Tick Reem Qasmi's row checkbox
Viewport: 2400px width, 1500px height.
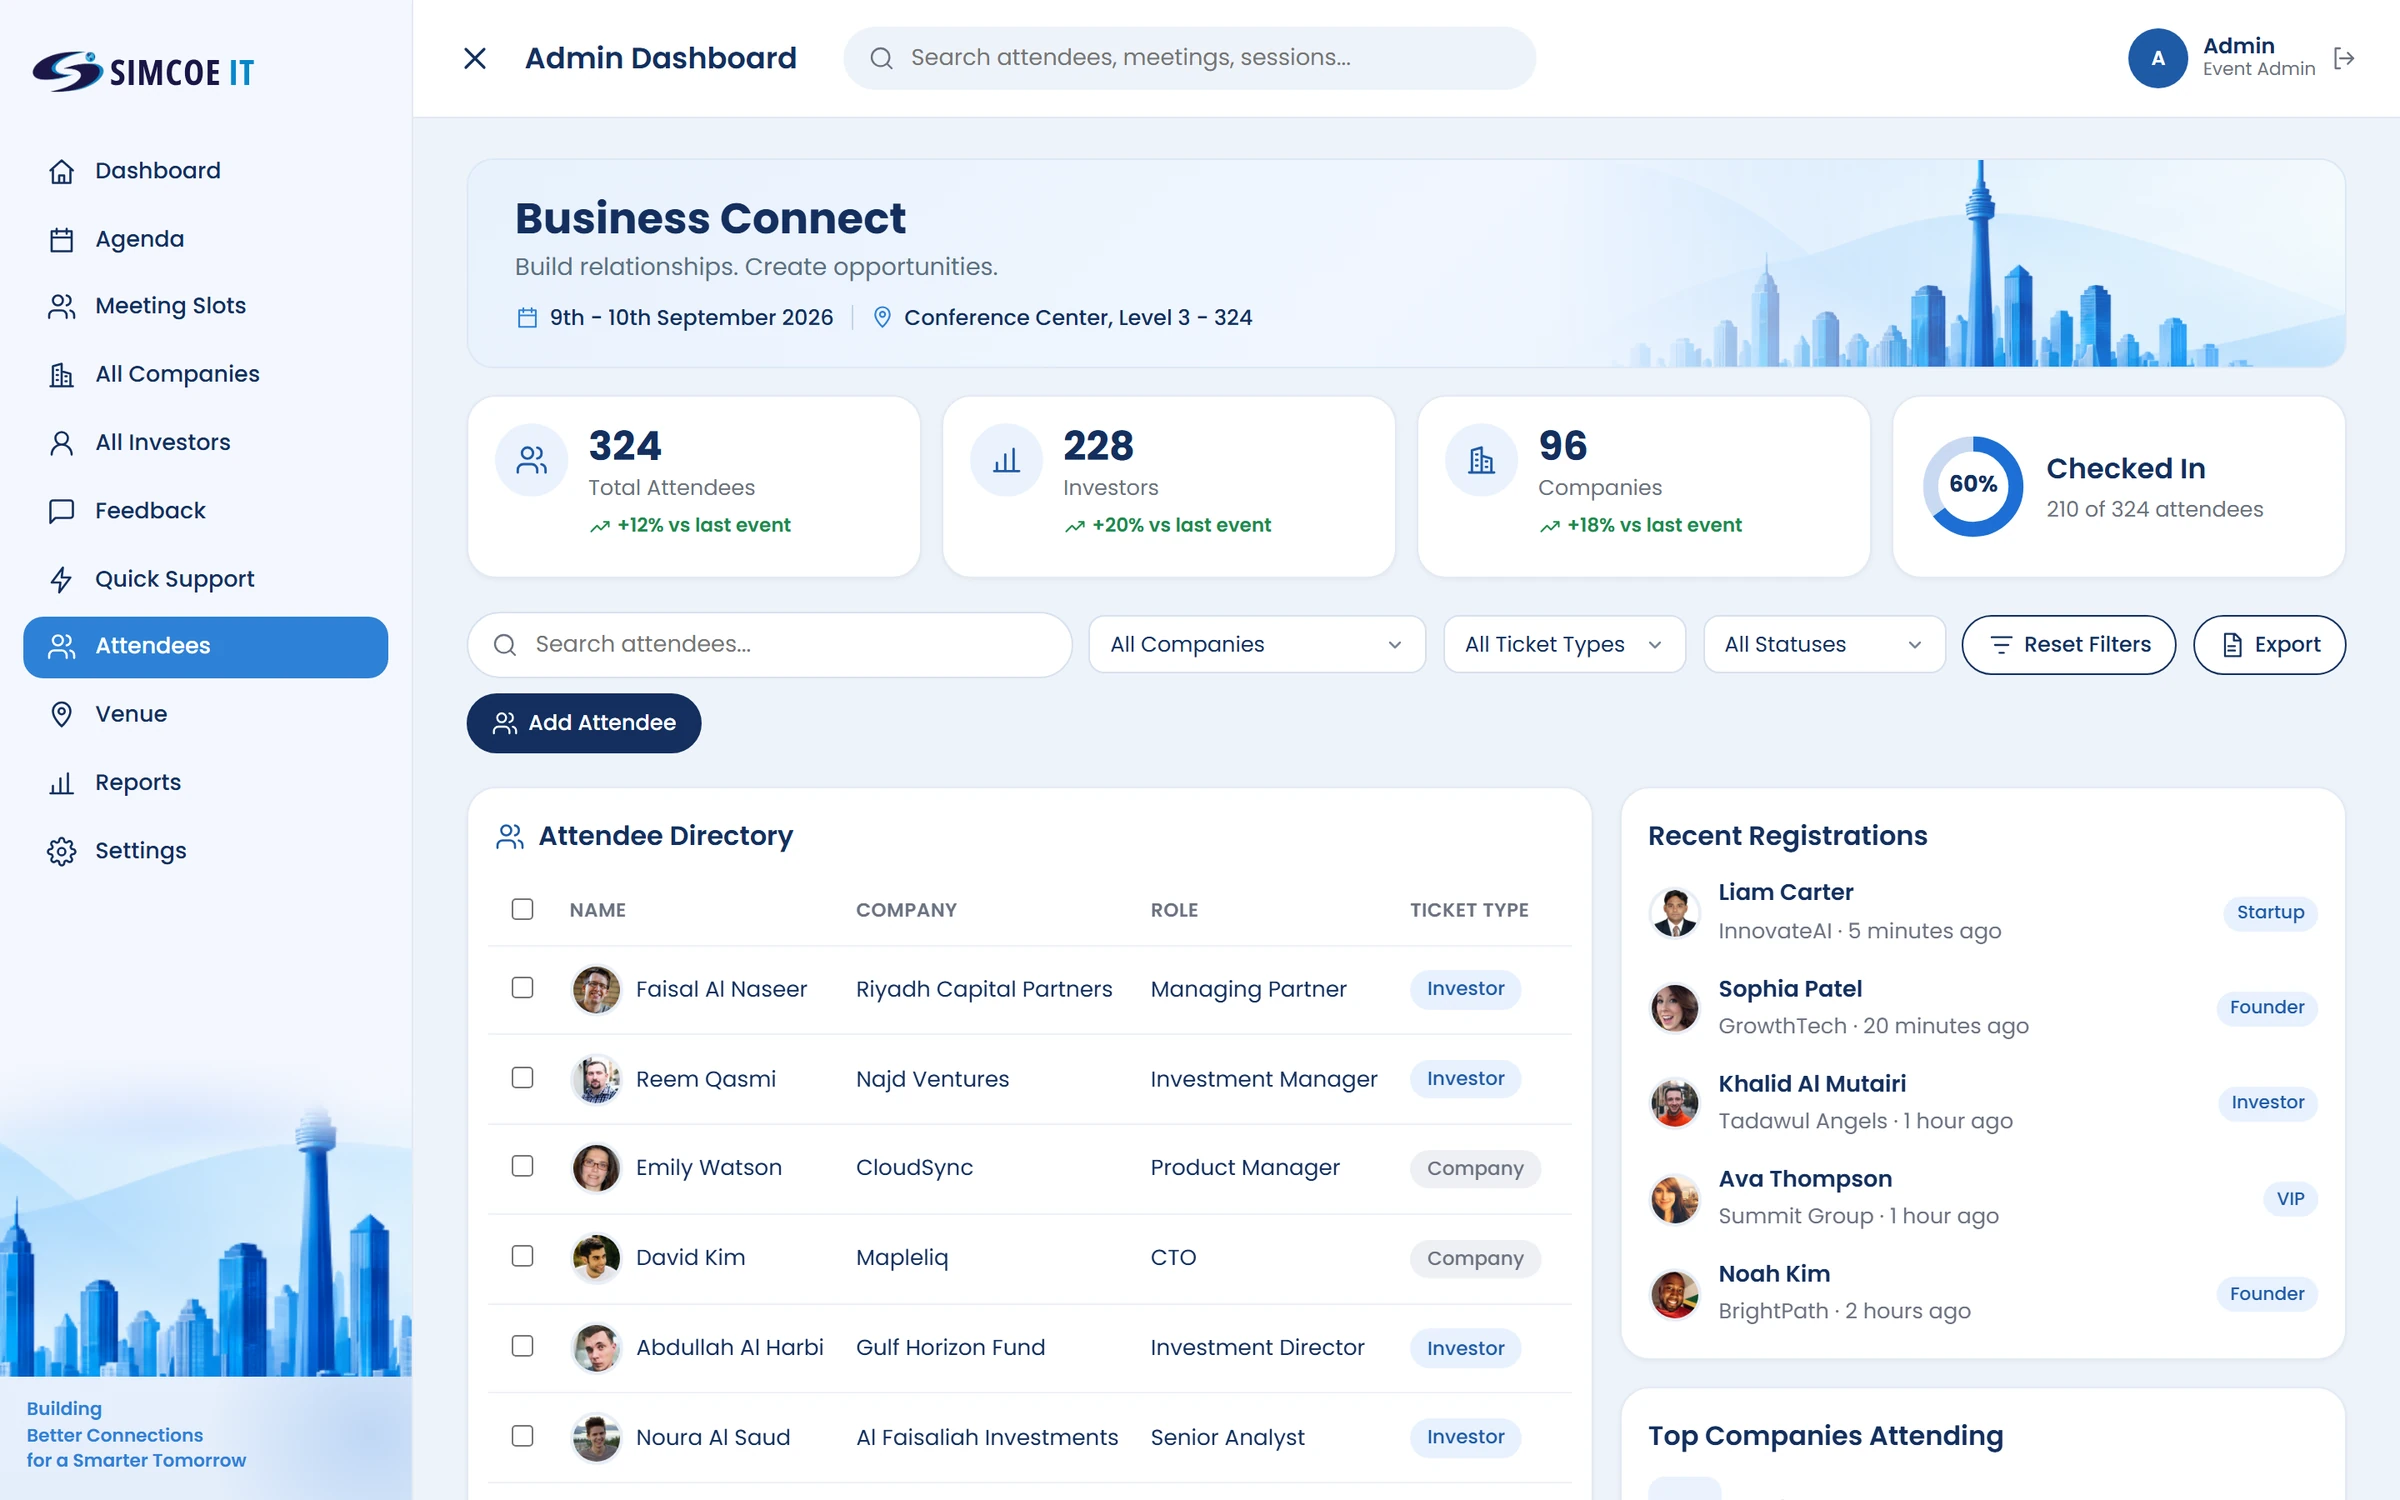522,1078
